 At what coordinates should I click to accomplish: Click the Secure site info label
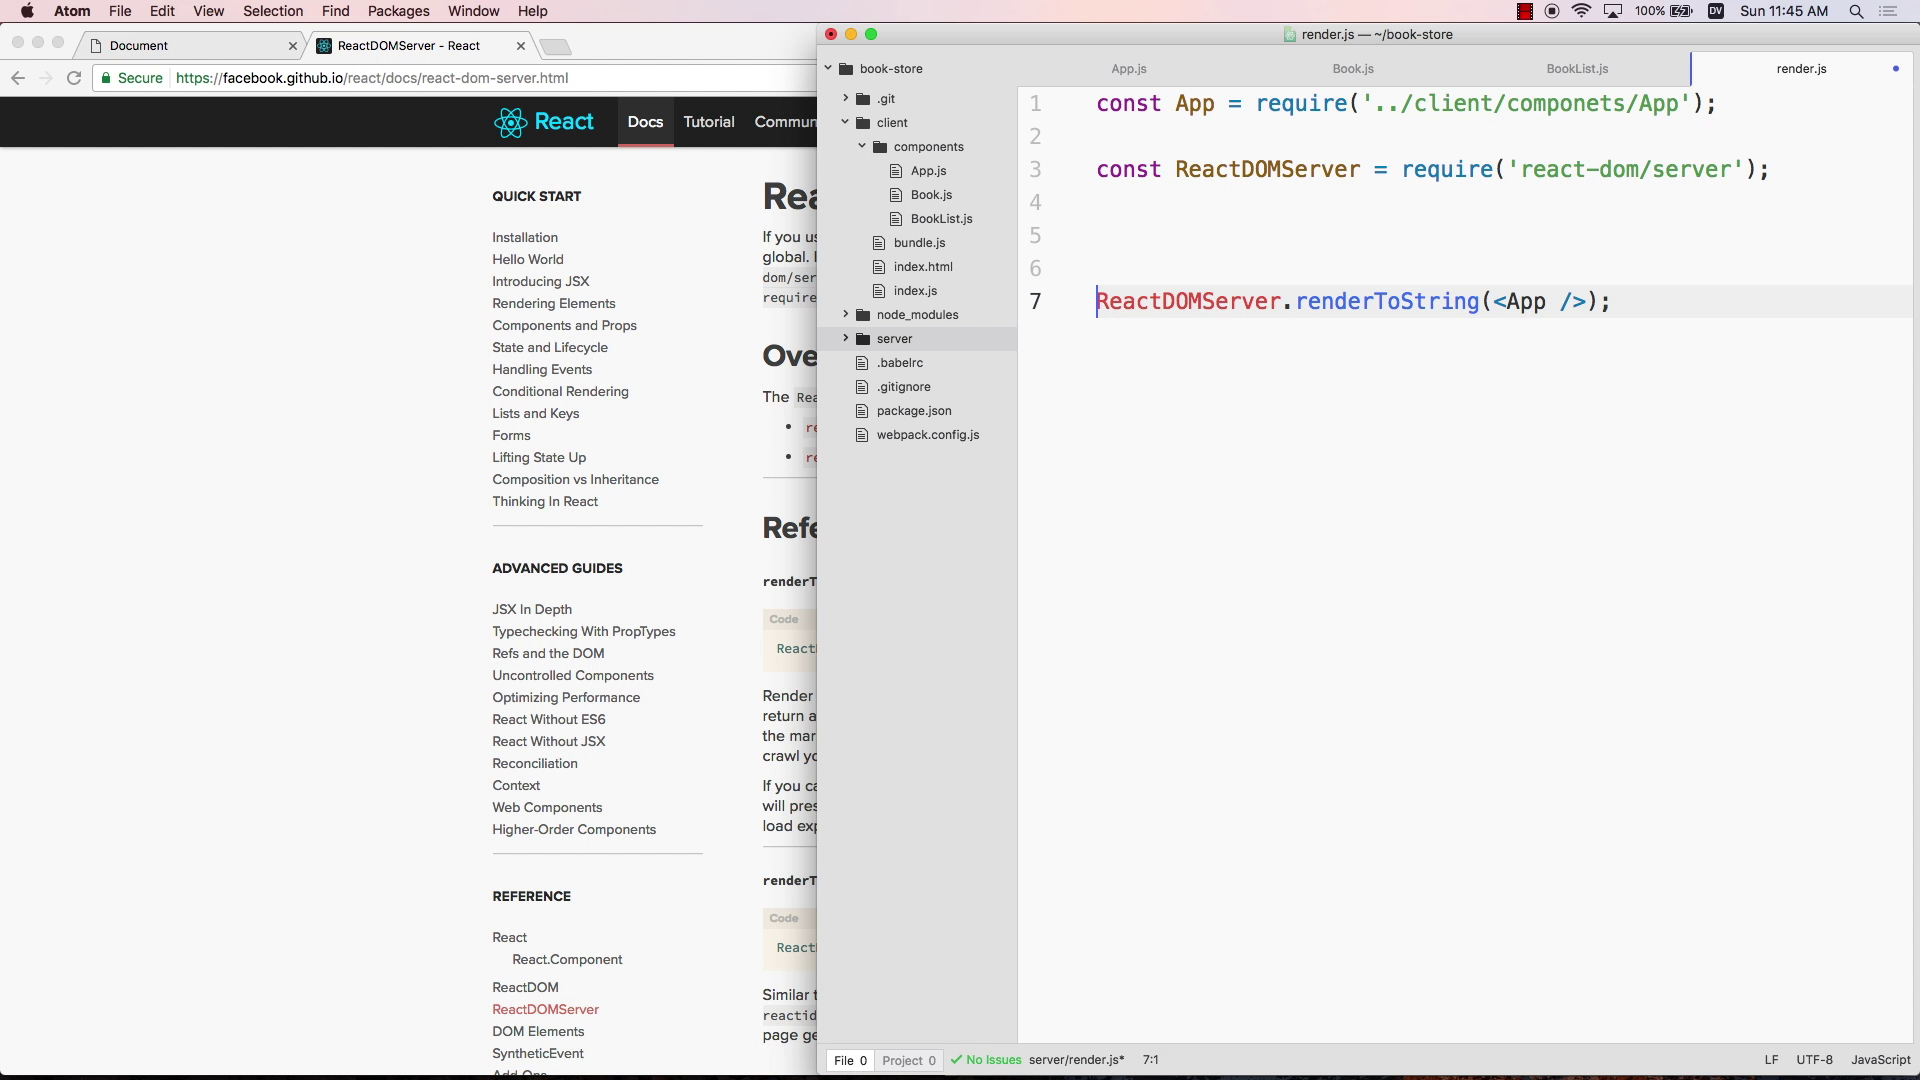(x=131, y=78)
